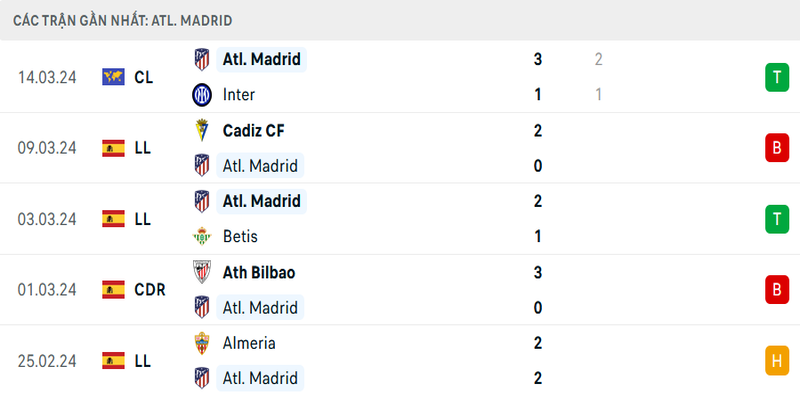Click green T badge for Betis match
Image resolution: width=800 pixels, height=400 pixels.
point(775,219)
